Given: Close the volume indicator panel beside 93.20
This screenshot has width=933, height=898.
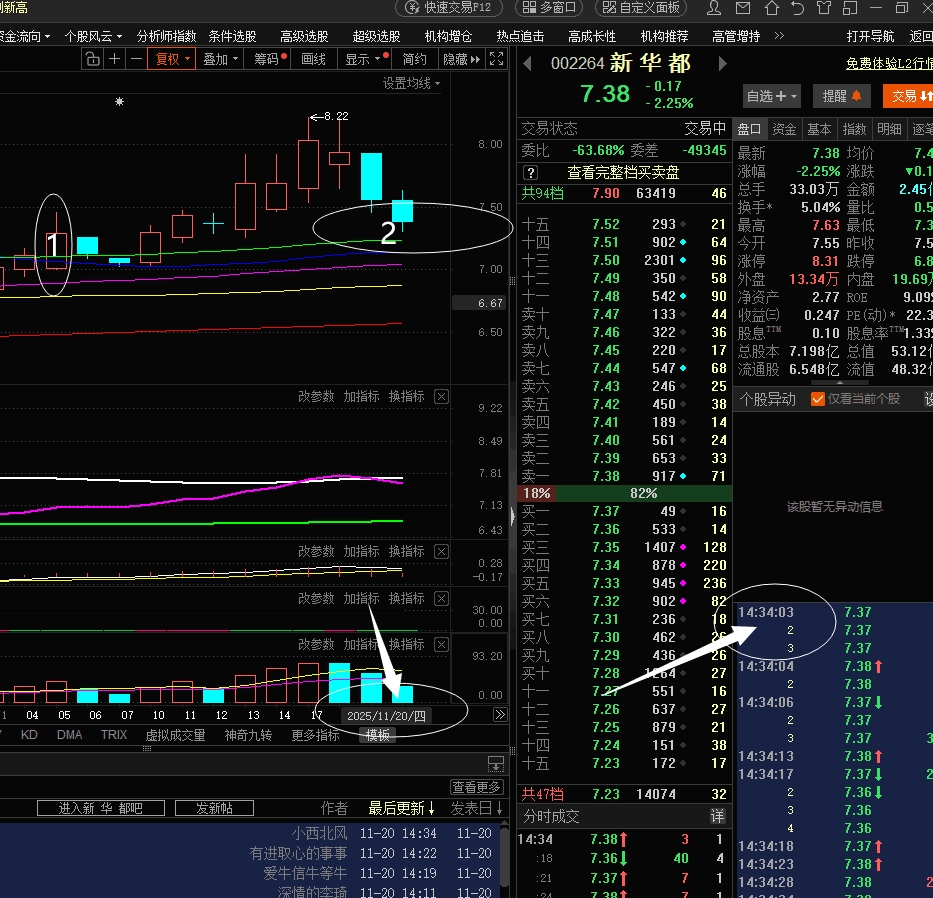Looking at the screenshot, I should click(x=442, y=644).
